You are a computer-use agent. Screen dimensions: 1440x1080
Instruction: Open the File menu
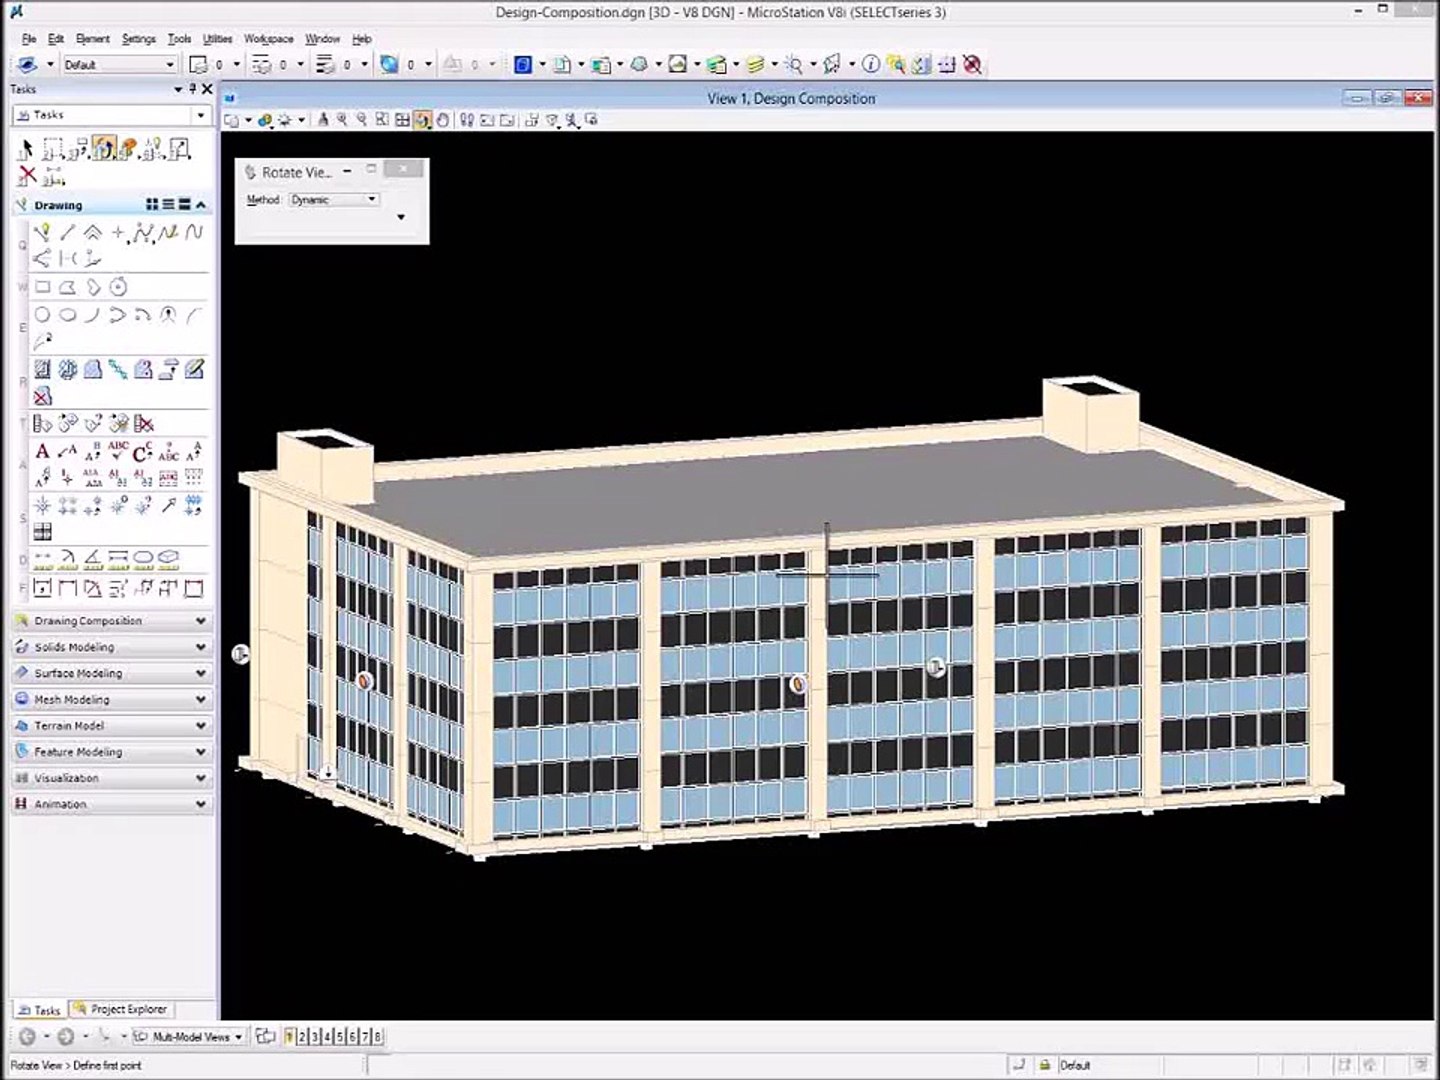click(x=29, y=39)
